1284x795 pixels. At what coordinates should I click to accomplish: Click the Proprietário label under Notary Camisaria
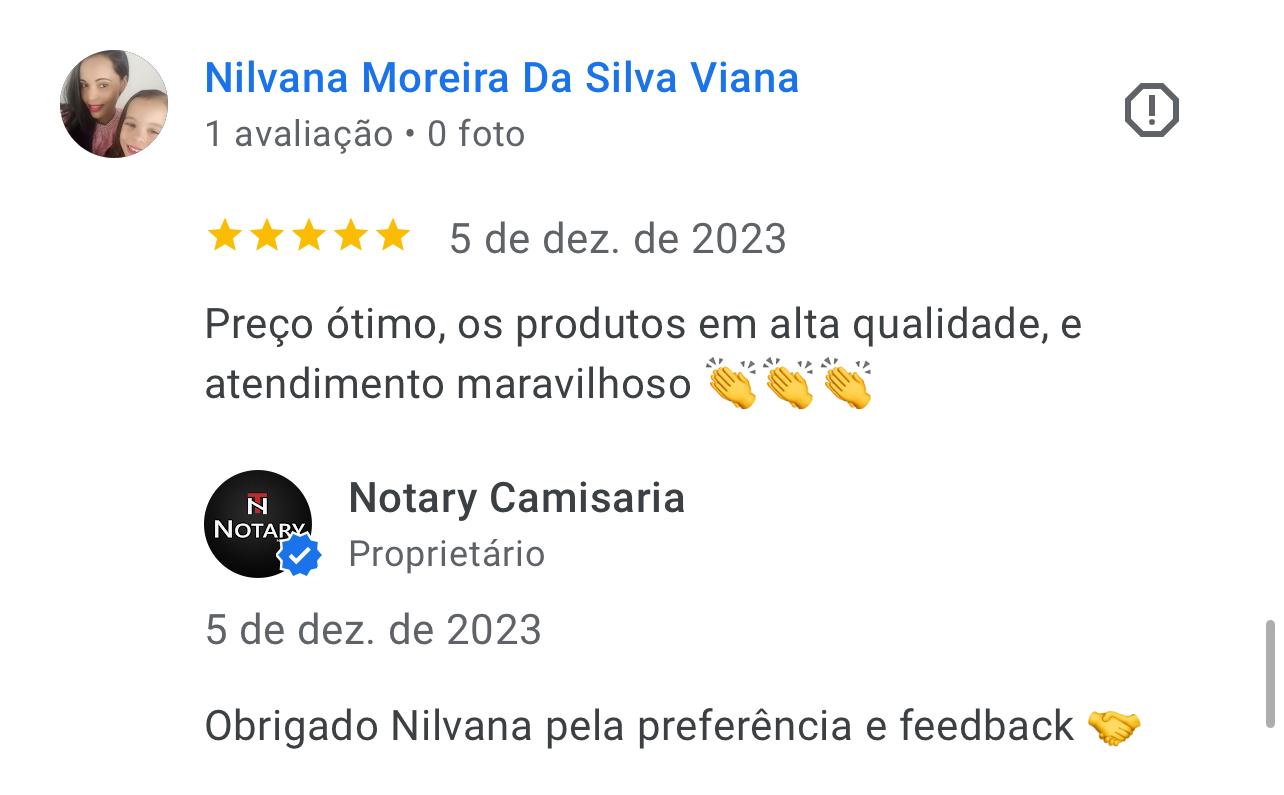(x=447, y=554)
